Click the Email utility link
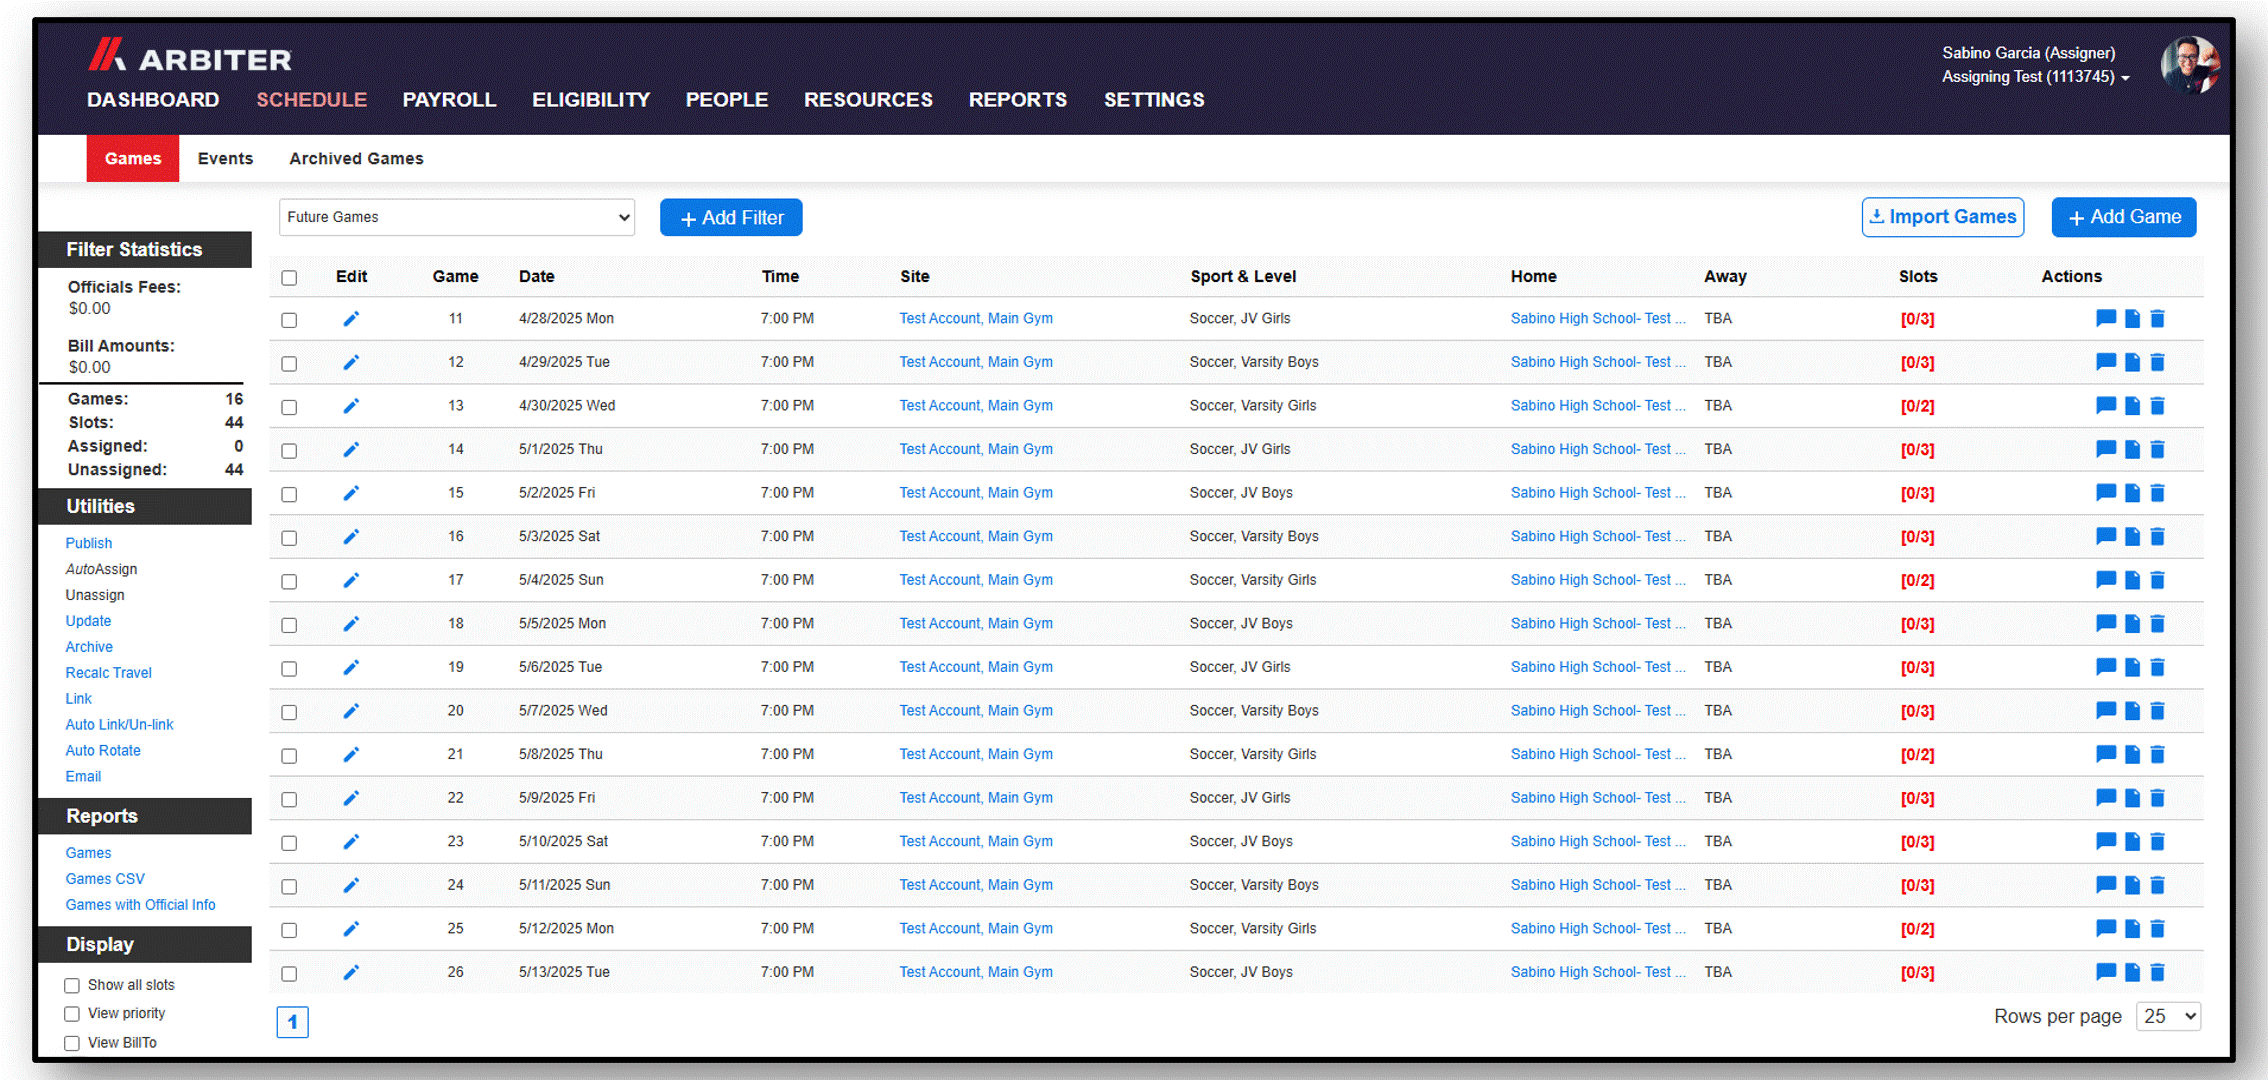Screen dimensions: 2268x1080 tap(83, 777)
